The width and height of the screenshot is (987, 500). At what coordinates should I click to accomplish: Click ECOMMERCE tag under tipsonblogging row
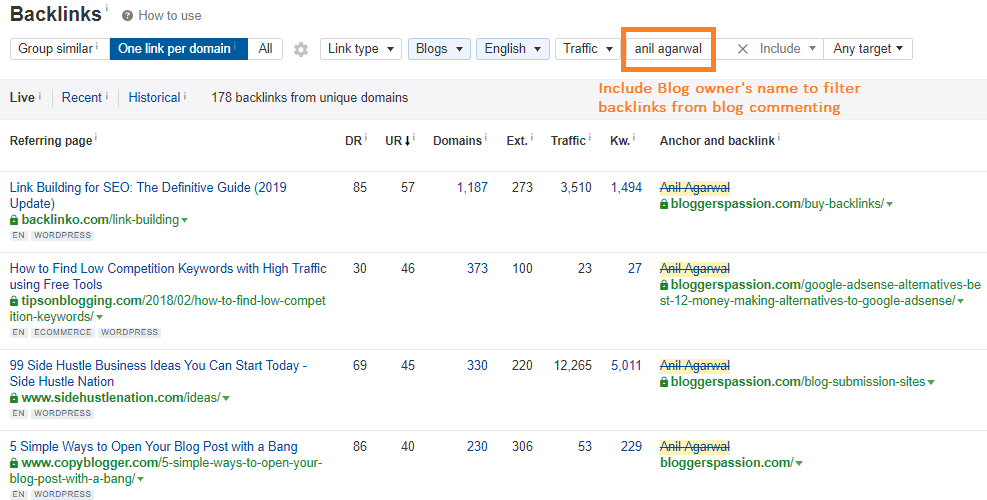coord(62,332)
